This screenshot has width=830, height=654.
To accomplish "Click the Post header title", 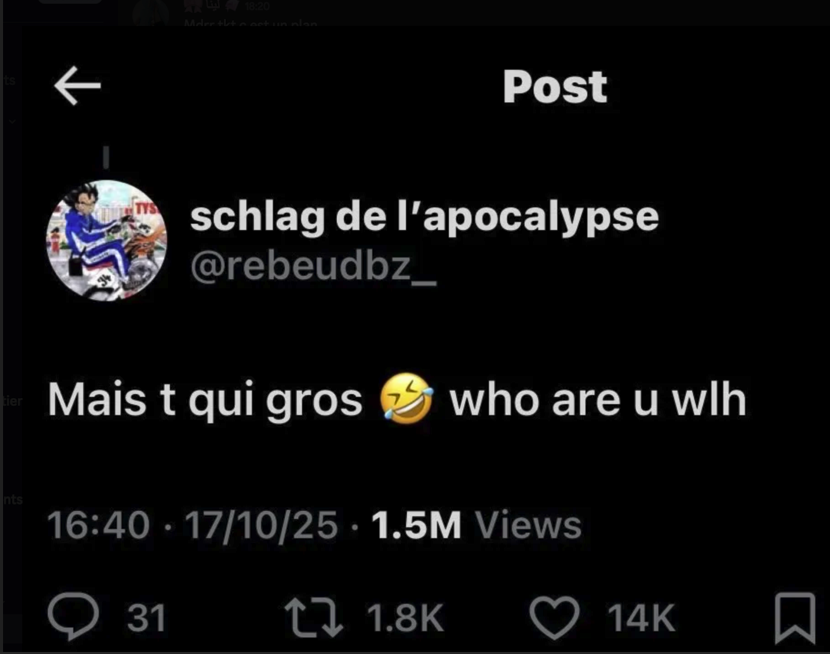I will tap(554, 87).
